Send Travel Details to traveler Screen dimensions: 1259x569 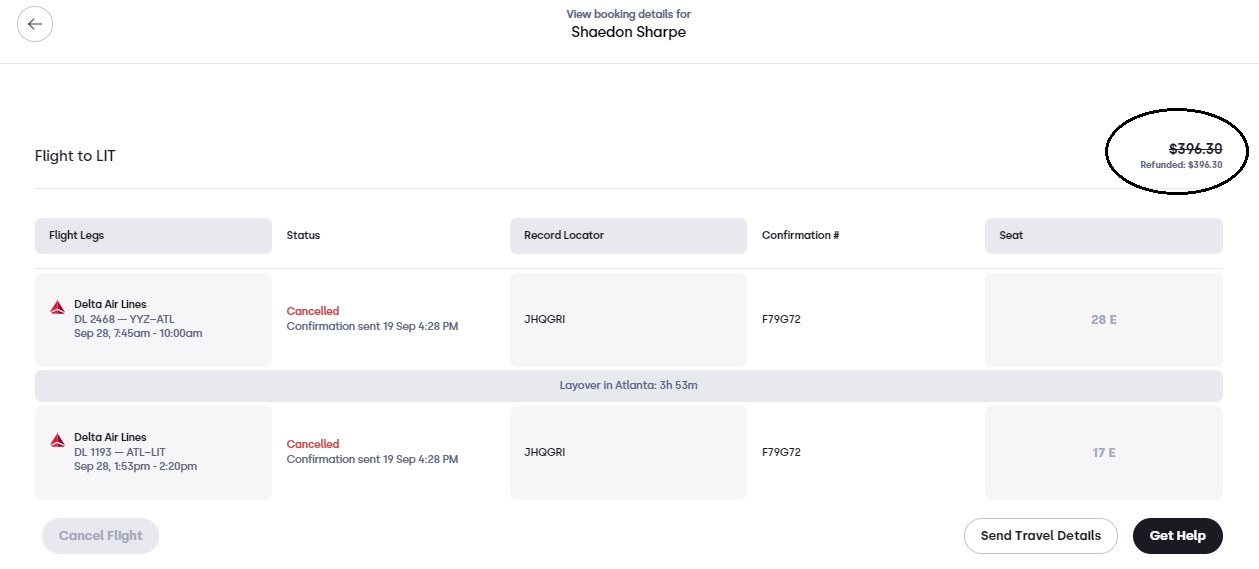(1040, 536)
